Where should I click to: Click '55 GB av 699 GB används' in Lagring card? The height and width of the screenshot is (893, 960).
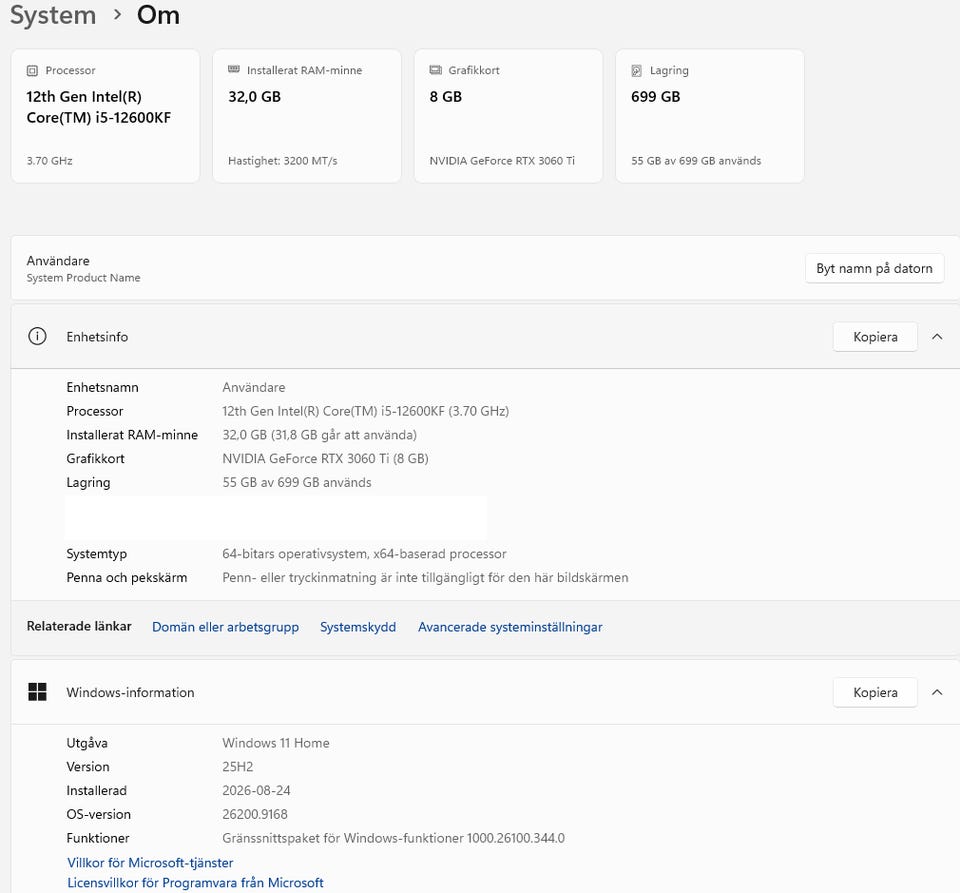coord(696,161)
